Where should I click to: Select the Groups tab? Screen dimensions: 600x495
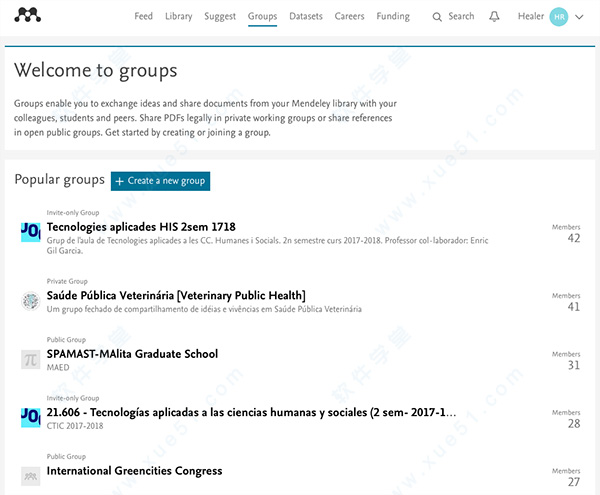[x=262, y=16]
